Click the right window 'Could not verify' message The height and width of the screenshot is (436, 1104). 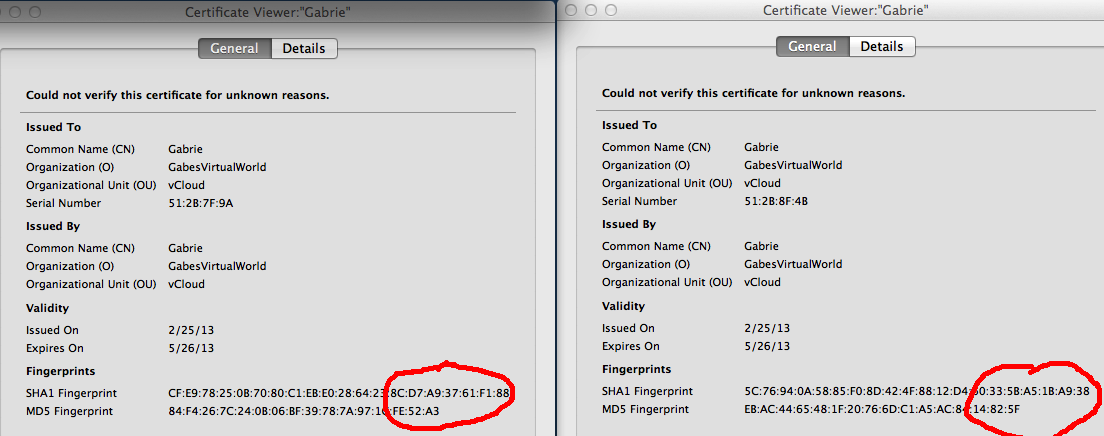coord(753,93)
